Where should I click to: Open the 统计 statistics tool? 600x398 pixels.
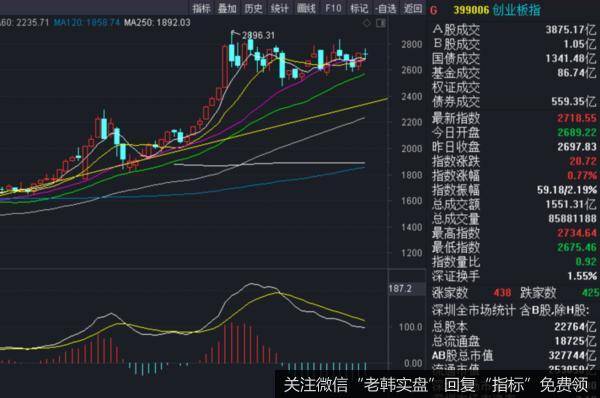coord(280,8)
